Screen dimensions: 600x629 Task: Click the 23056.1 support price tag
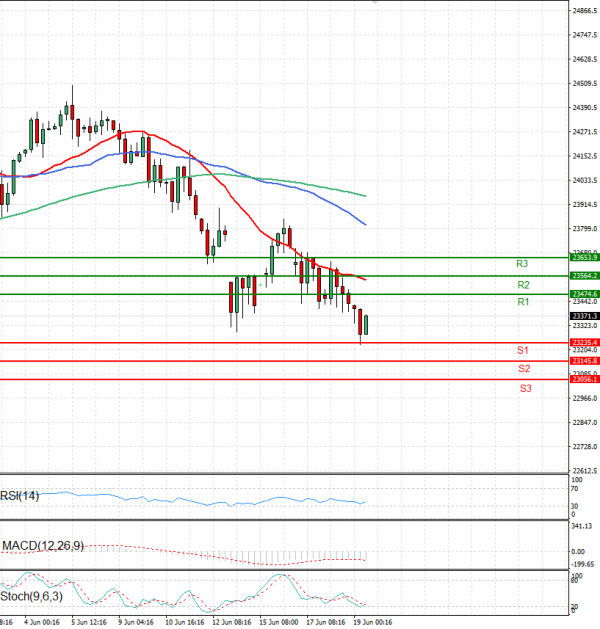585,379
